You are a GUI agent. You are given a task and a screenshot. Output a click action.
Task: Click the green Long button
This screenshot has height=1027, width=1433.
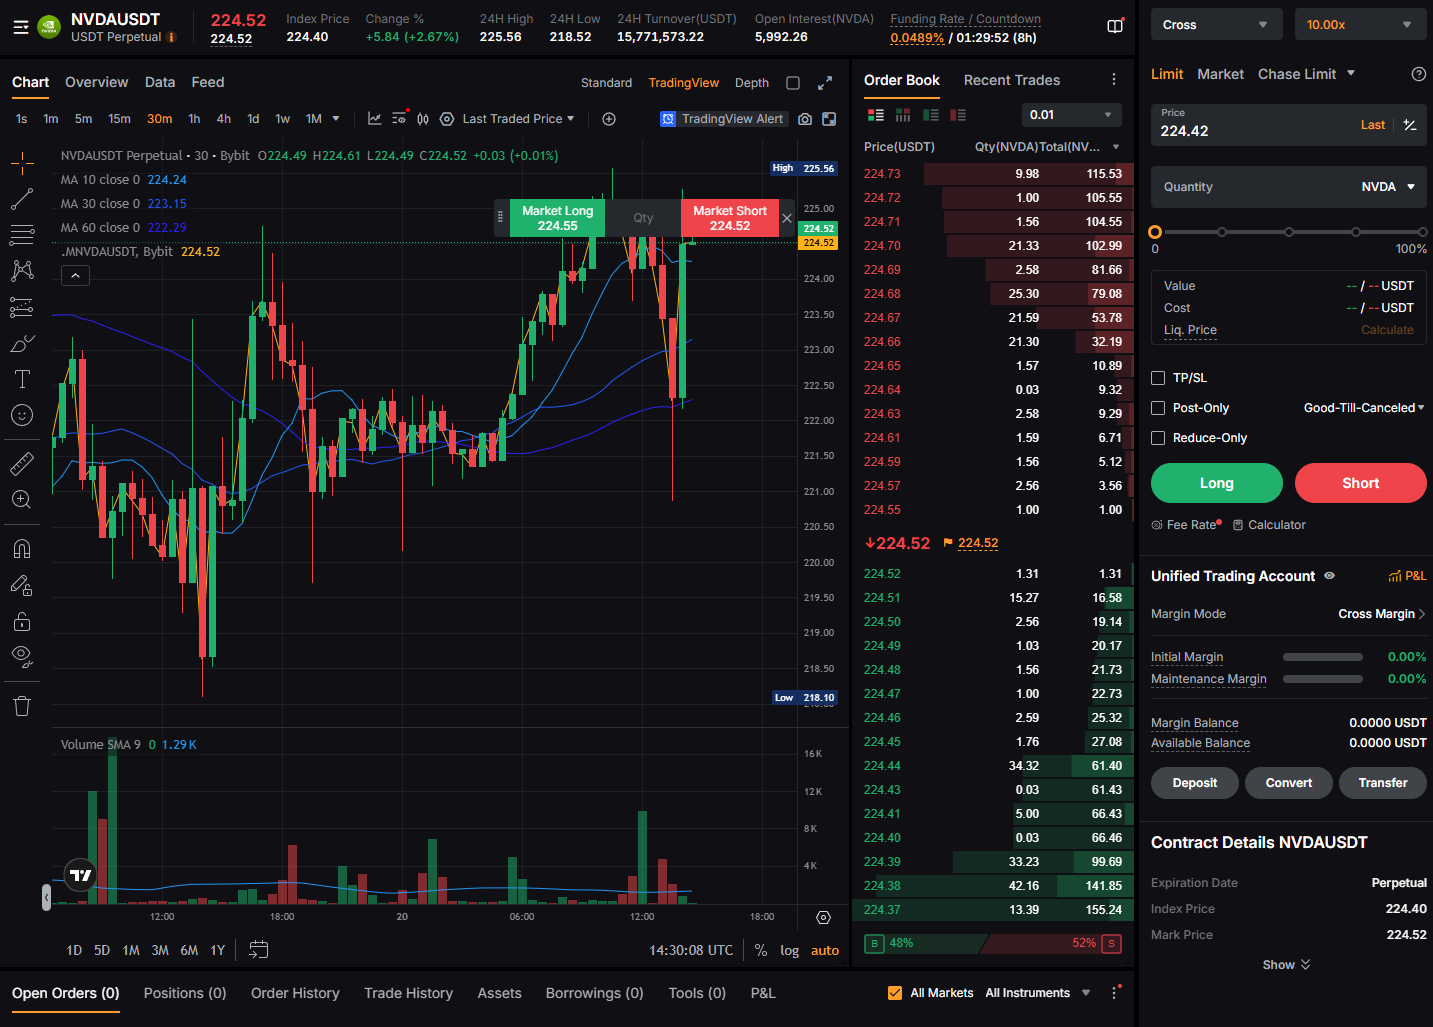tap(1217, 483)
